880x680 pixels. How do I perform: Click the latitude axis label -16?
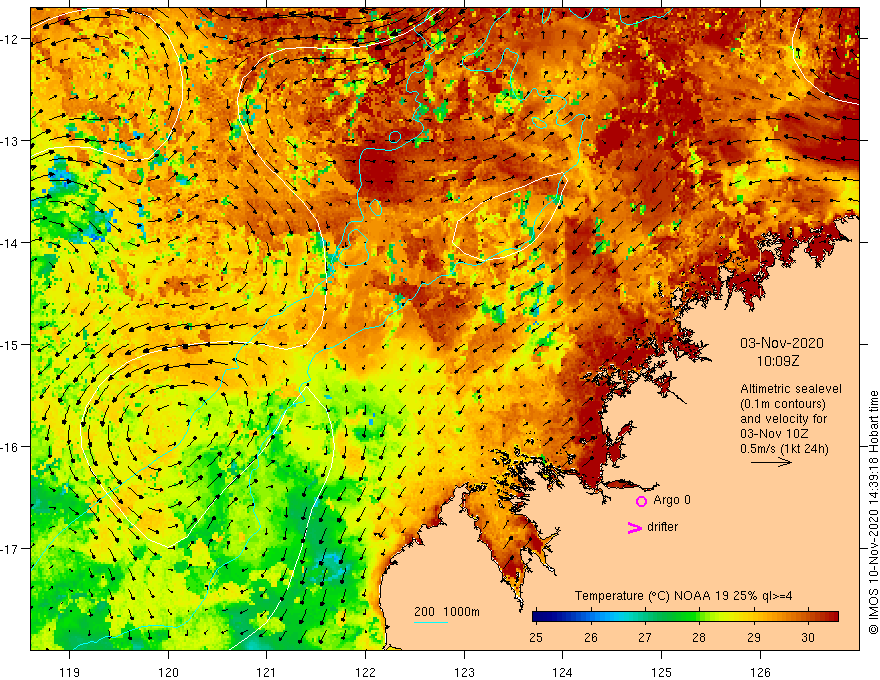[x=10, y=447]
